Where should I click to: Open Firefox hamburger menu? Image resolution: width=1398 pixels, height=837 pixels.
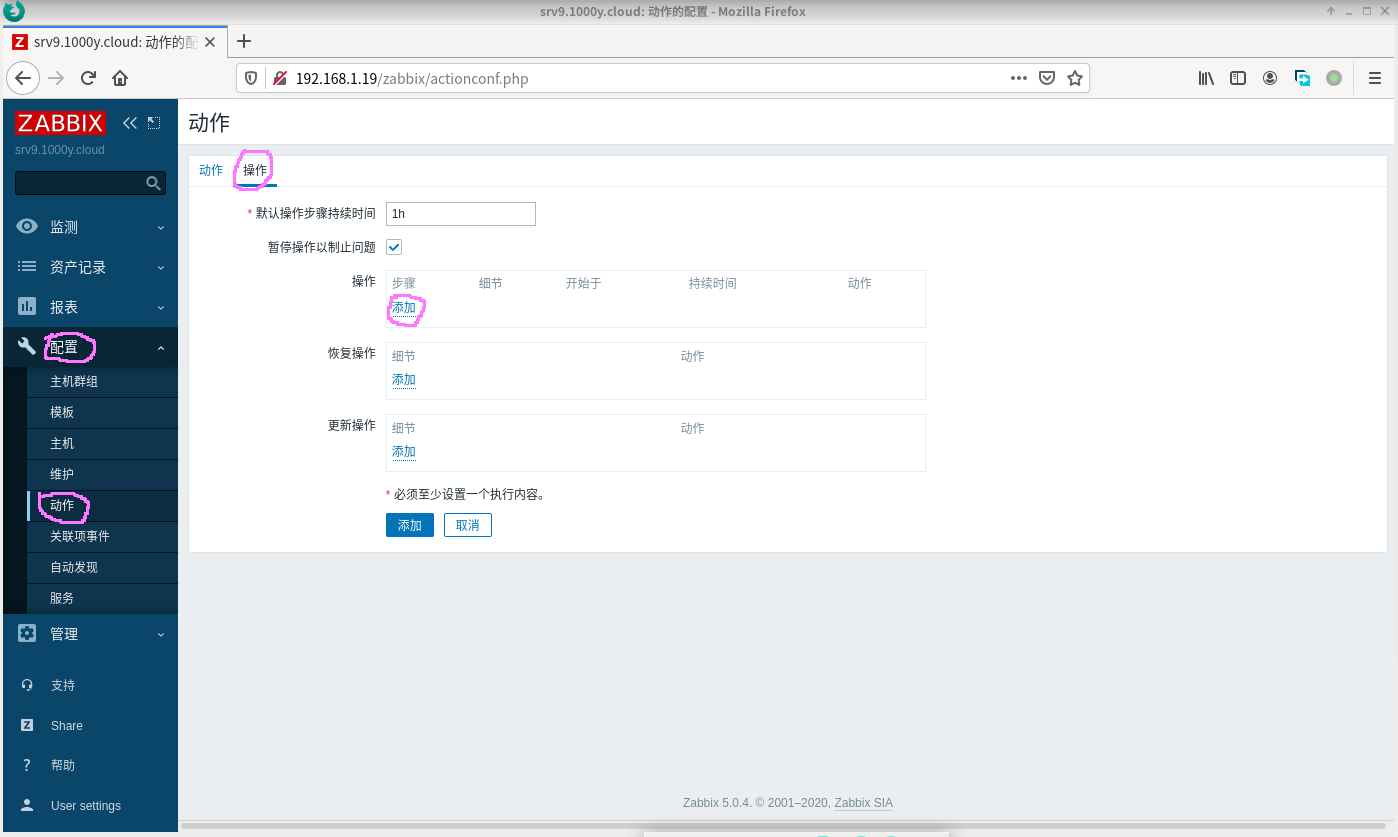[x=1375, y=78]
